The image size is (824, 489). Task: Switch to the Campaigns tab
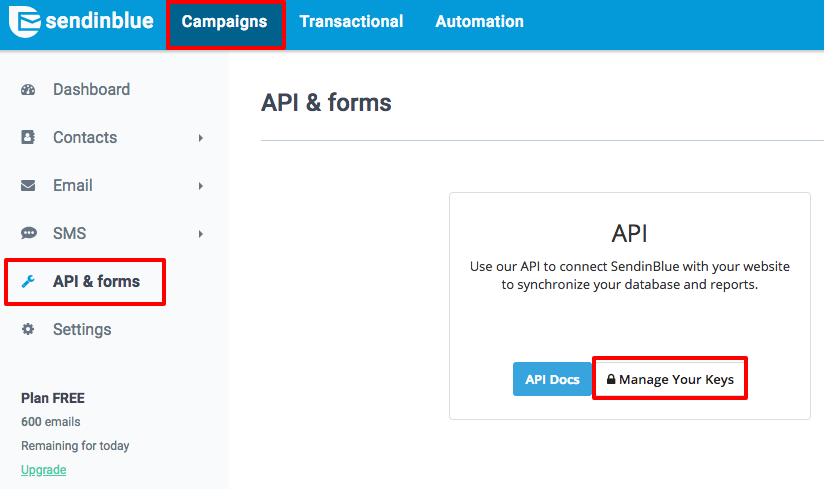(x=224, y=22)
